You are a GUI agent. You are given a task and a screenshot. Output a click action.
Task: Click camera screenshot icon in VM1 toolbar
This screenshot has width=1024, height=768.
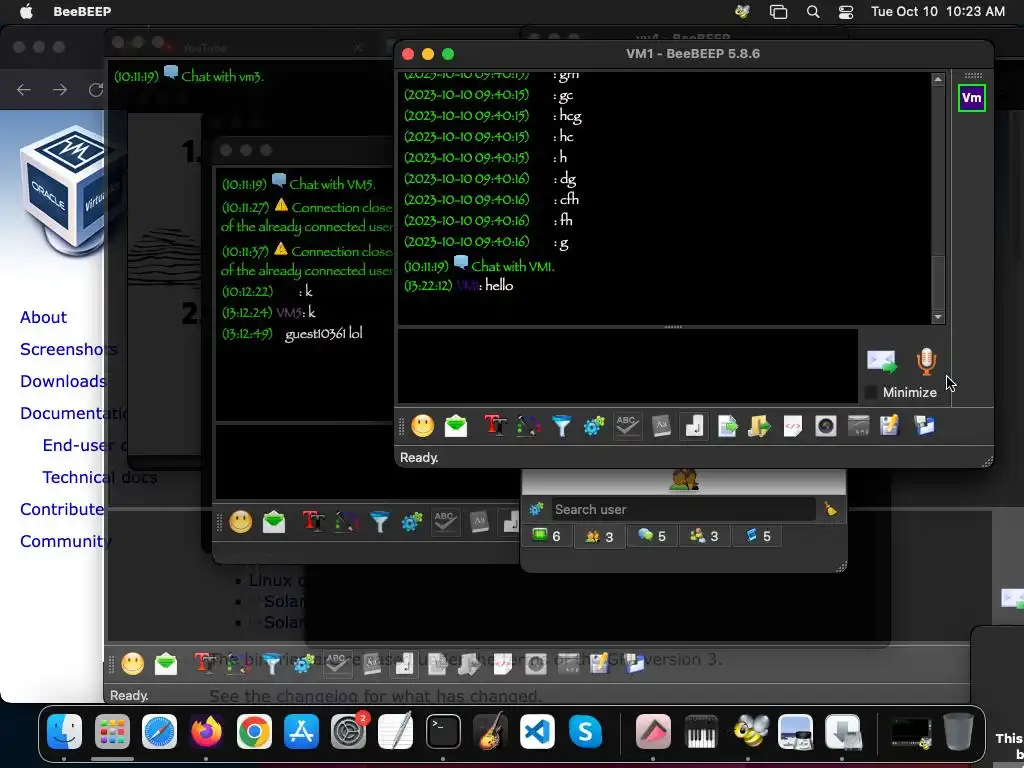pyautogui.click(x=825, y=426)
